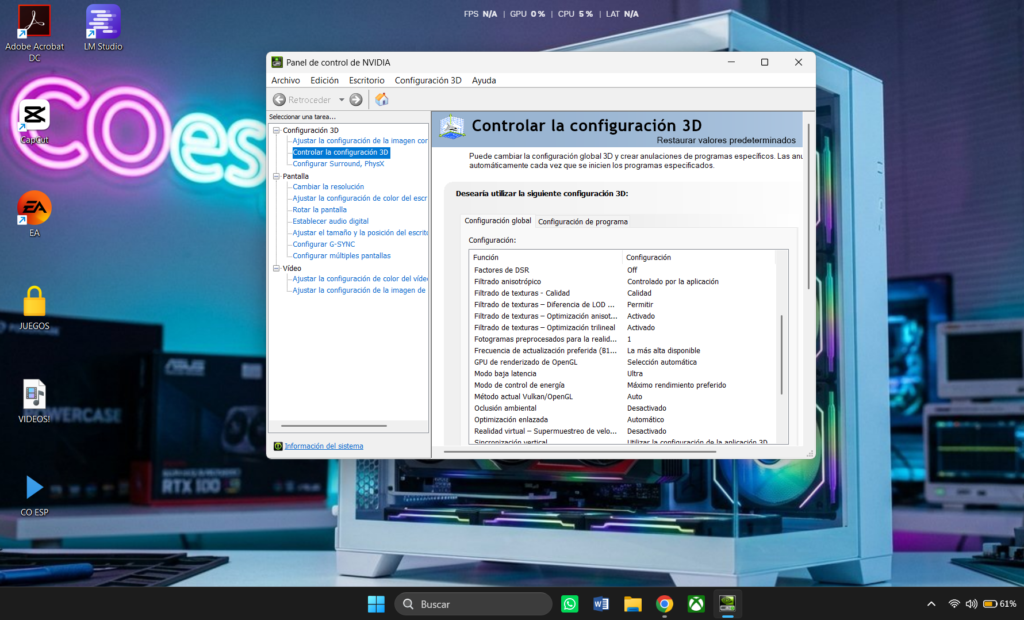Open Adobe Acrobat DC desktop shortcut
Screen dimensions: 1024x620
tap(34, 33)
